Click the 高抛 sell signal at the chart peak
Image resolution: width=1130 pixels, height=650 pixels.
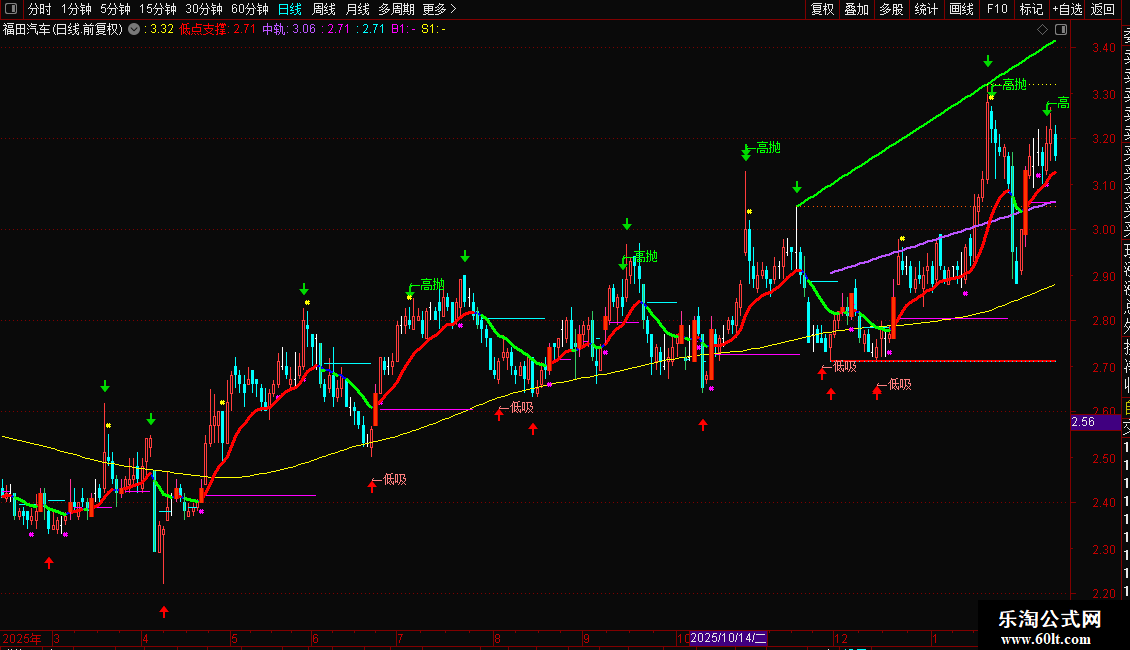(1013, 85)
